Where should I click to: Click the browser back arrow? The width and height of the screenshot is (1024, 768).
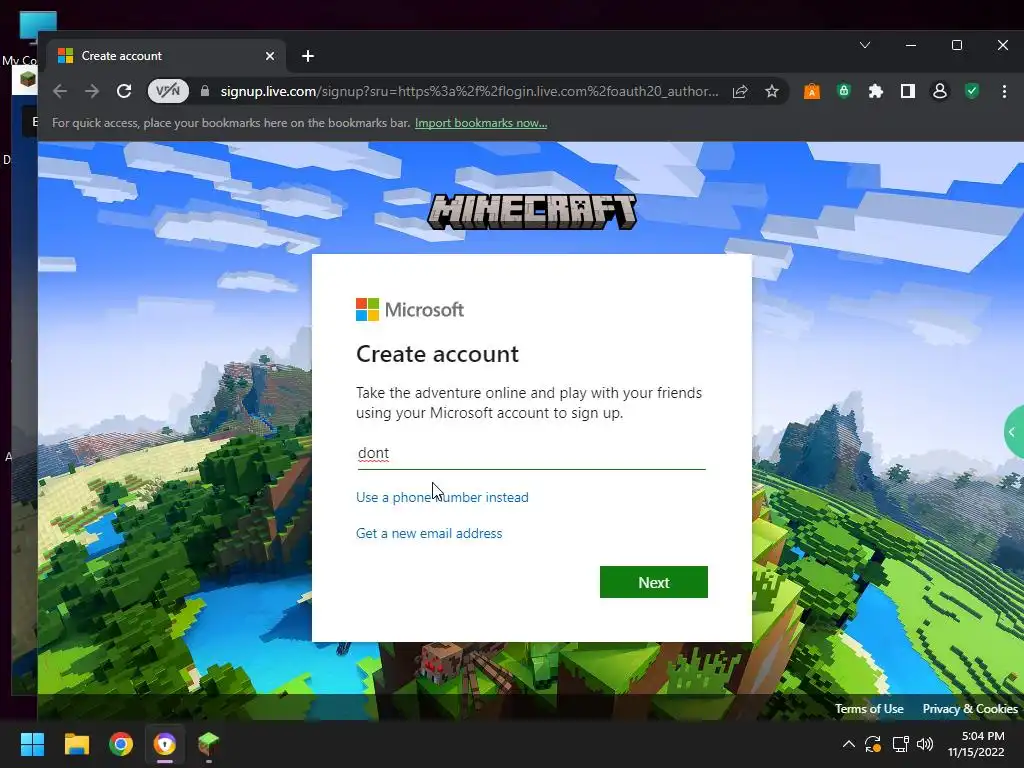60,91
